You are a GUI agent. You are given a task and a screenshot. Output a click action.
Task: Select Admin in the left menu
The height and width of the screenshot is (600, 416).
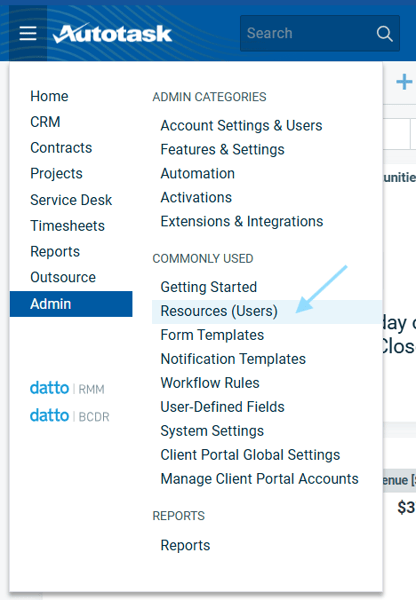pos(71,304)
